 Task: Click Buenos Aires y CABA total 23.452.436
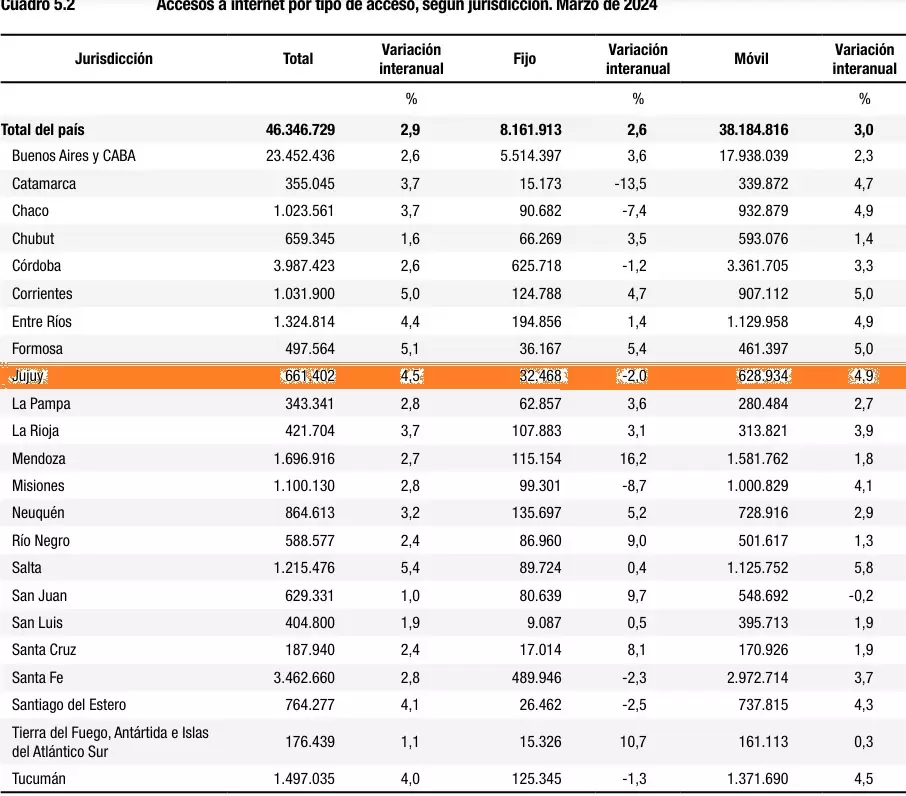tap(300, 156)
